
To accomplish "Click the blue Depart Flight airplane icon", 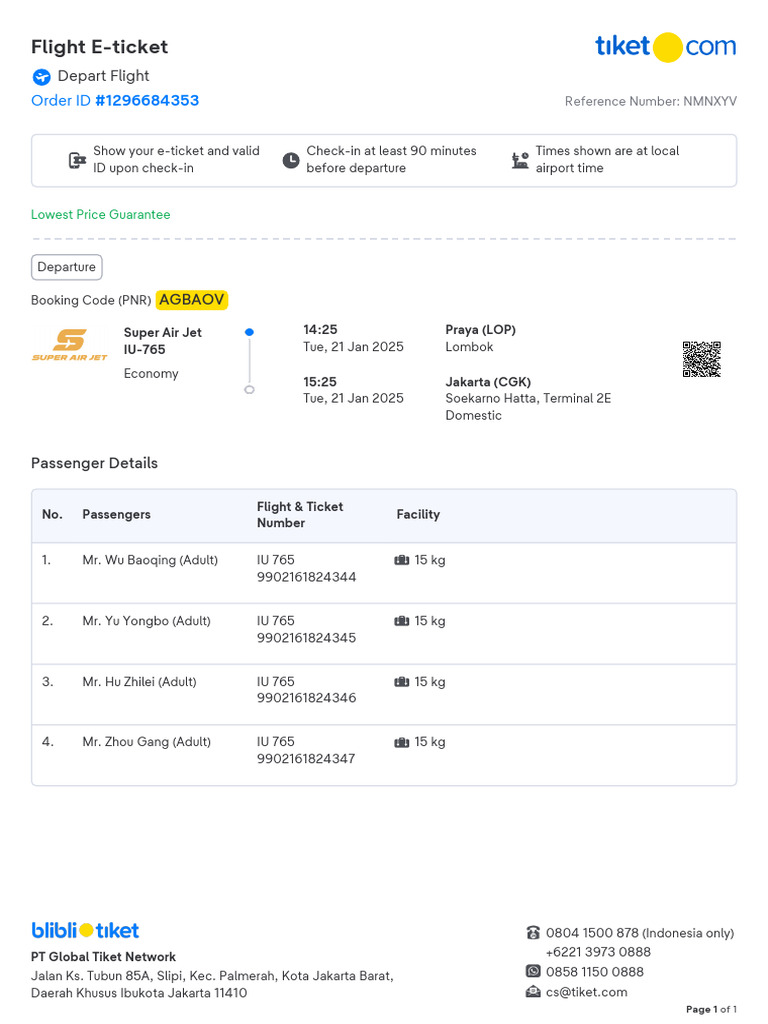I will pyautogui.click(x=42, y=77).
